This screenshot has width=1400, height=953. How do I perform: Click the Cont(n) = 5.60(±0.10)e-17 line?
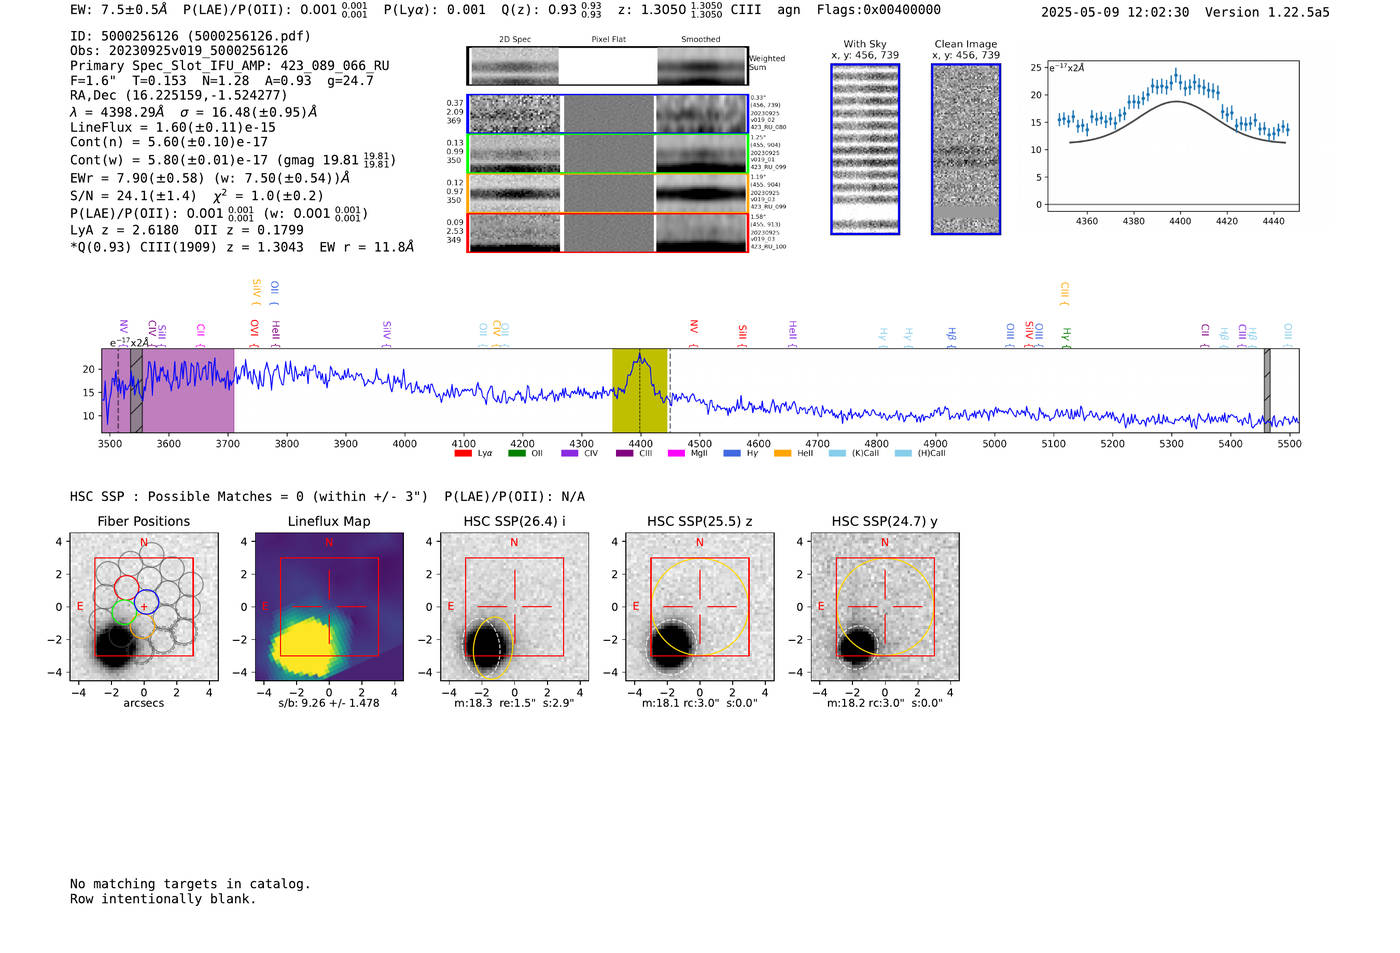[169, 143]
